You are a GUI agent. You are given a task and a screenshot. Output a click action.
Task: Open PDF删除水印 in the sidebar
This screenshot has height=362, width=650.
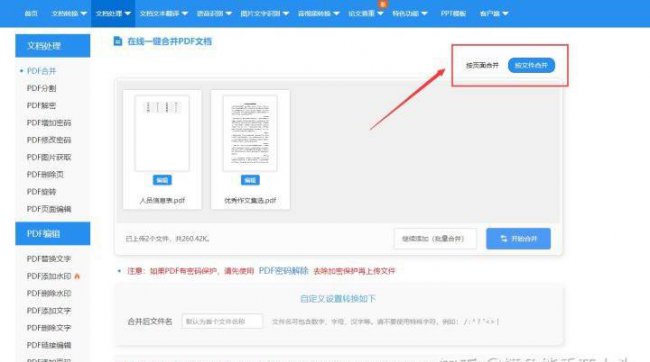coord(49,293)
